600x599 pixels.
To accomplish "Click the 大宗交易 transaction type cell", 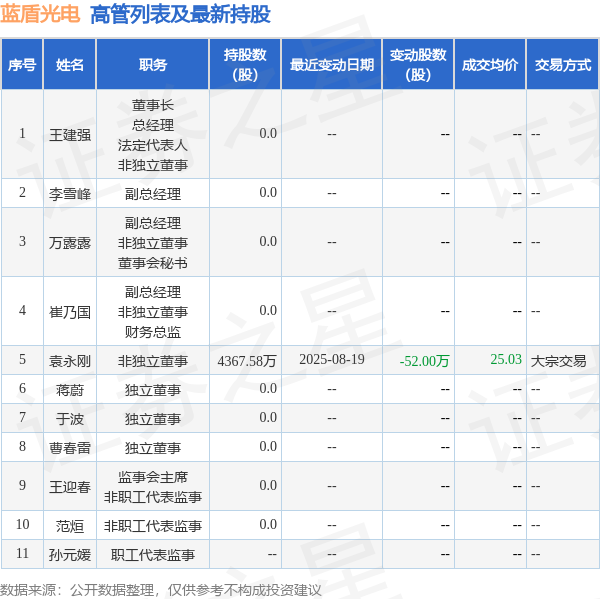I will pyautogui.click(x=559, y=361).
